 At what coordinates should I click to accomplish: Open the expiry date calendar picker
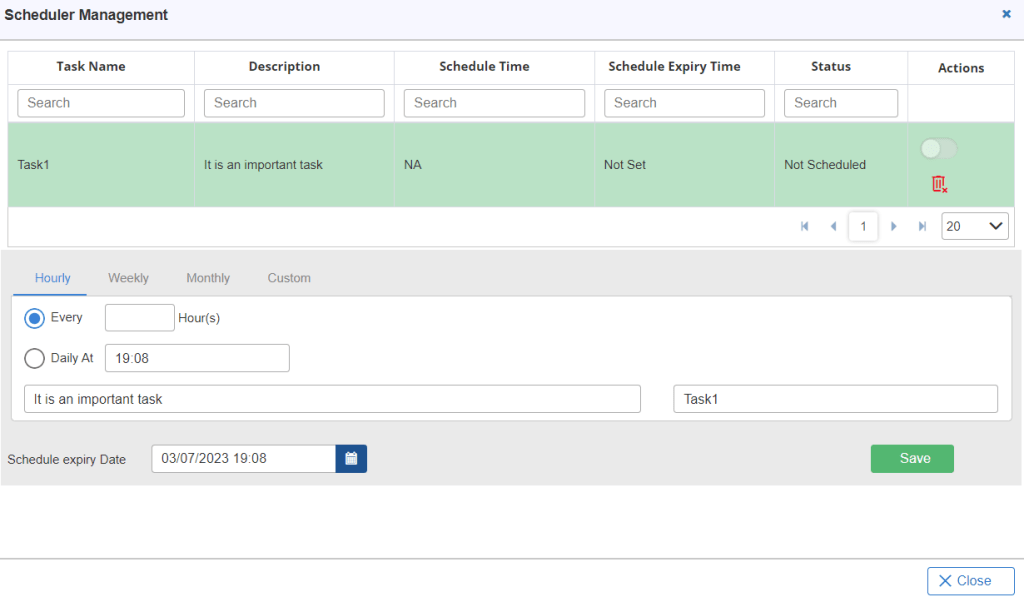coord(351,459)
